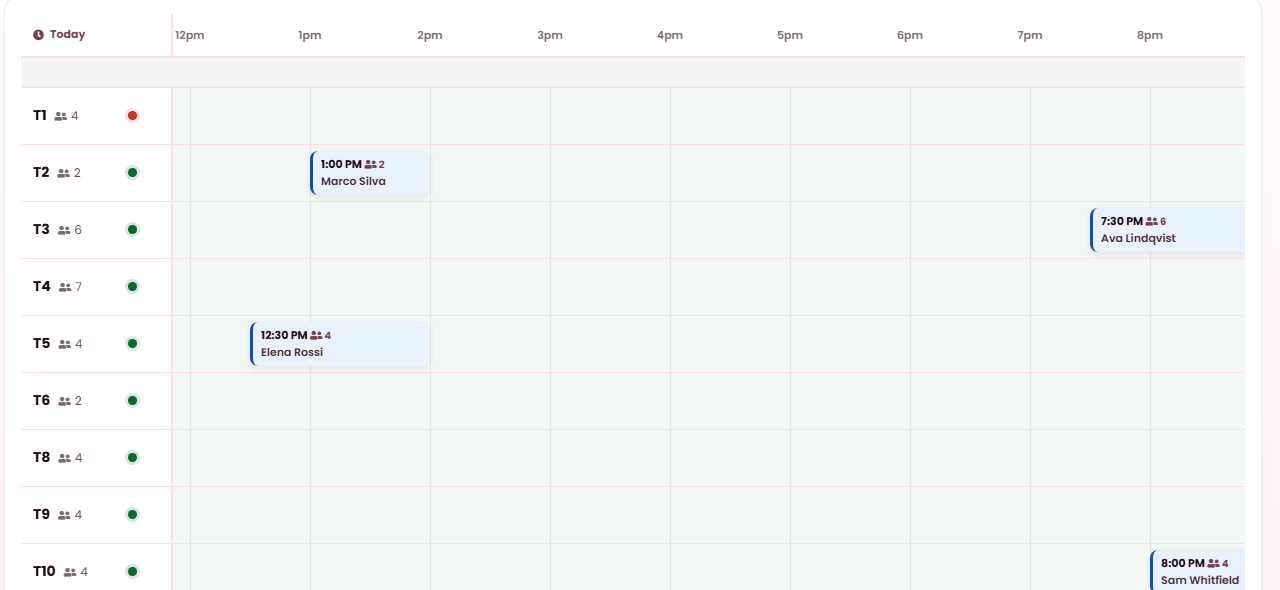Click the 12pm time header
The height and width of the screenshot is (590, 1280).
[190, 35]
